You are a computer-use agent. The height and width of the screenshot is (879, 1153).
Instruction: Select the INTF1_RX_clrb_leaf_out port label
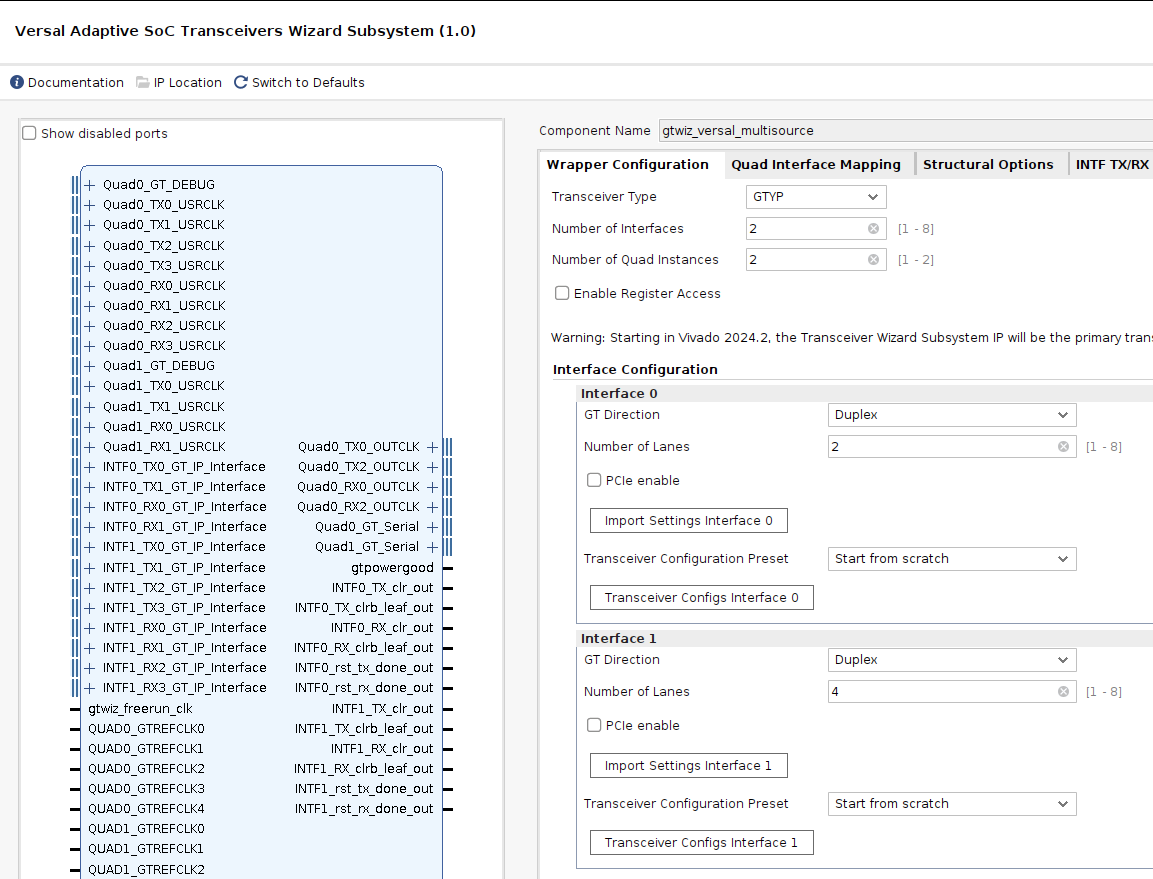point(363,769)
